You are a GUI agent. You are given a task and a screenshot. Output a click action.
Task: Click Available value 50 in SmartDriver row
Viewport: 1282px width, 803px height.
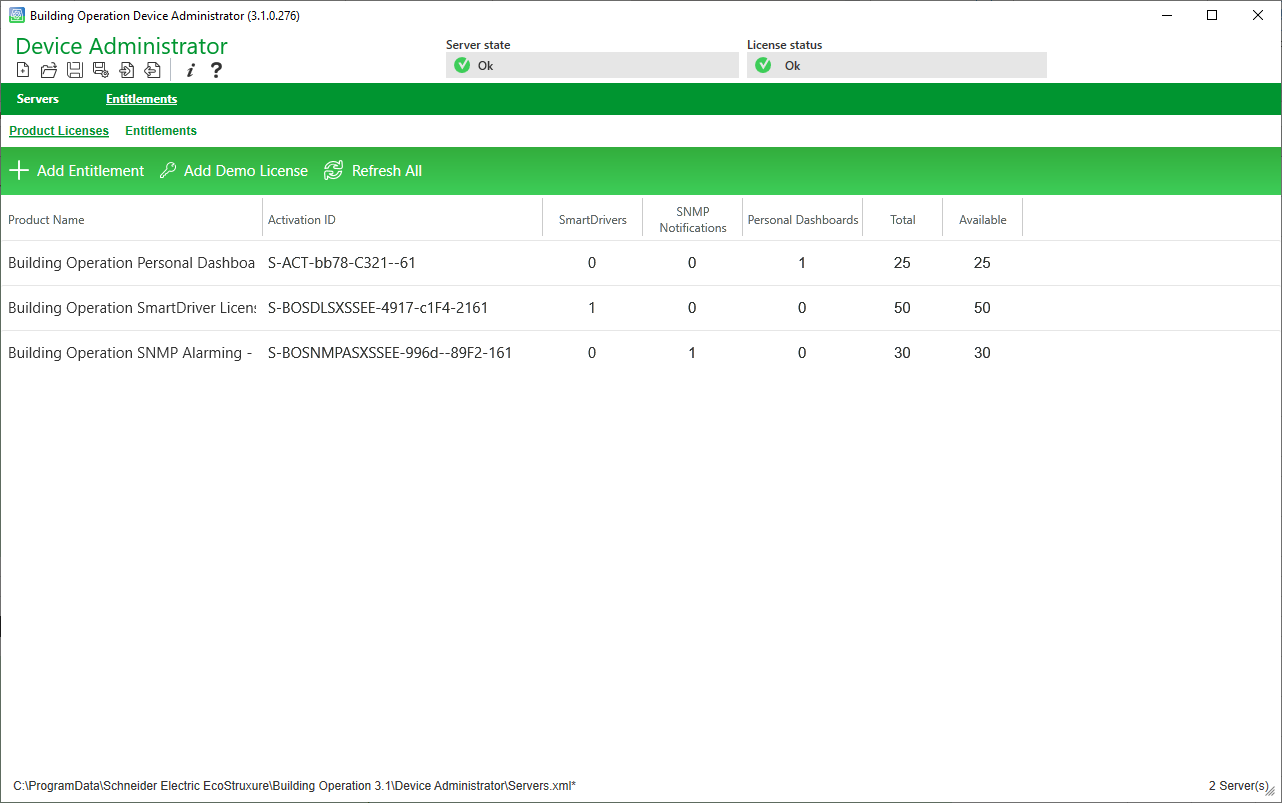(982, 308)
